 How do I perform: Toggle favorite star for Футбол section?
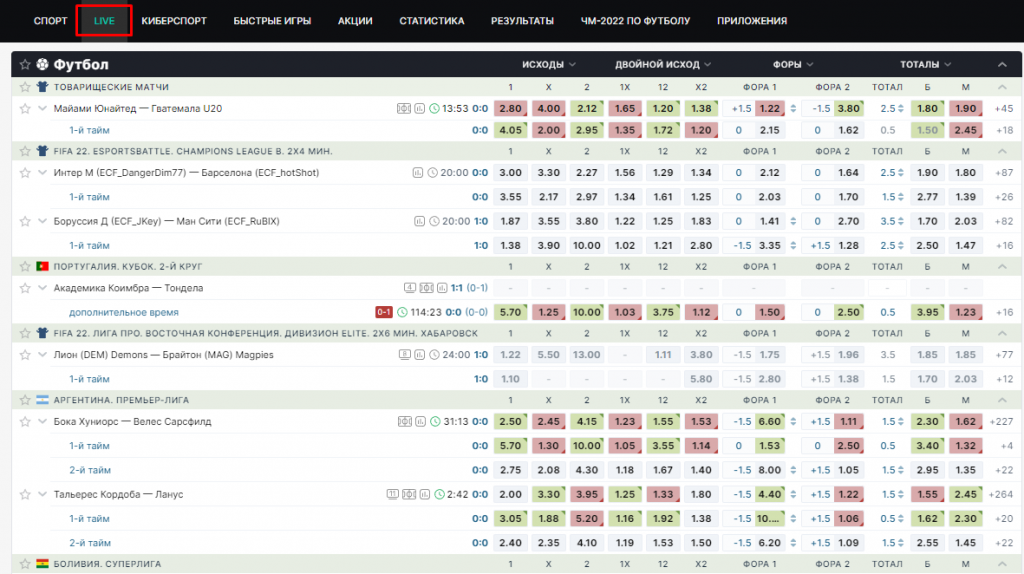point(25,64)
